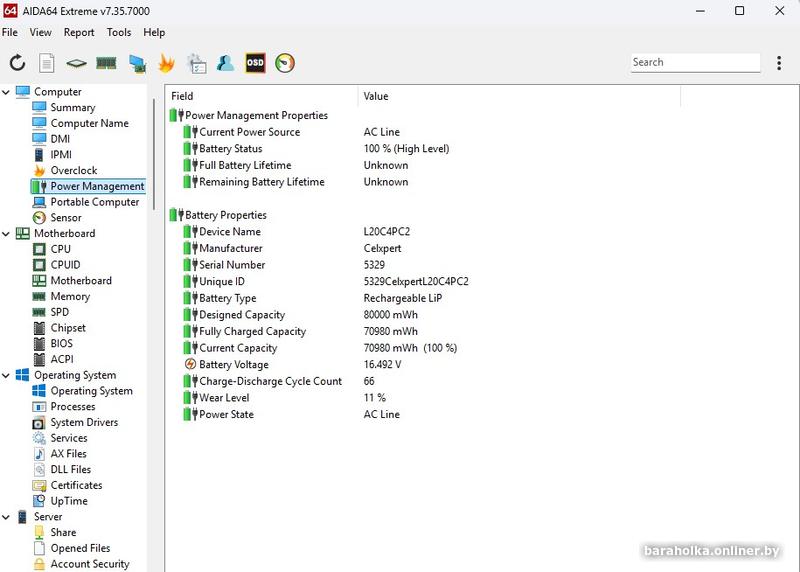The height and width of the screenshot is (572, 800).
Task: Click the AIDA64 app logo icon
Action: pos(10,10)
